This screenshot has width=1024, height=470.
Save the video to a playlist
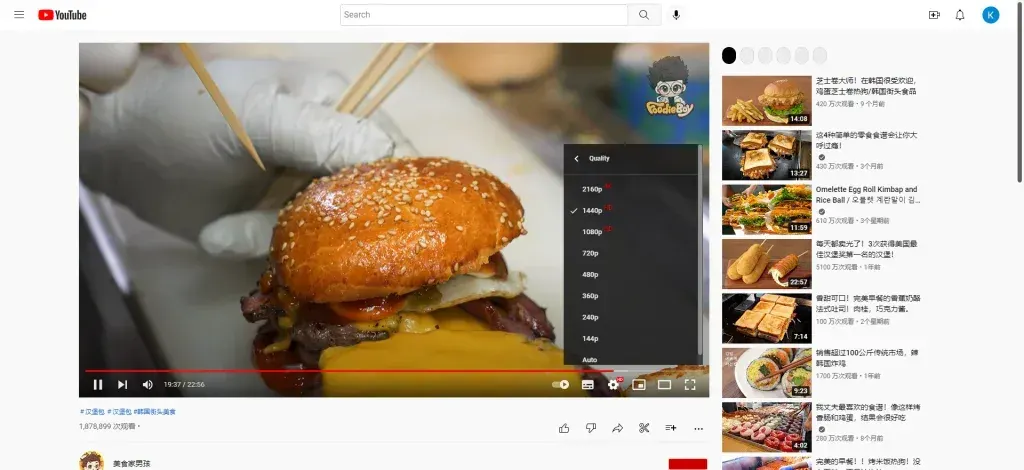tap(671, 428)
